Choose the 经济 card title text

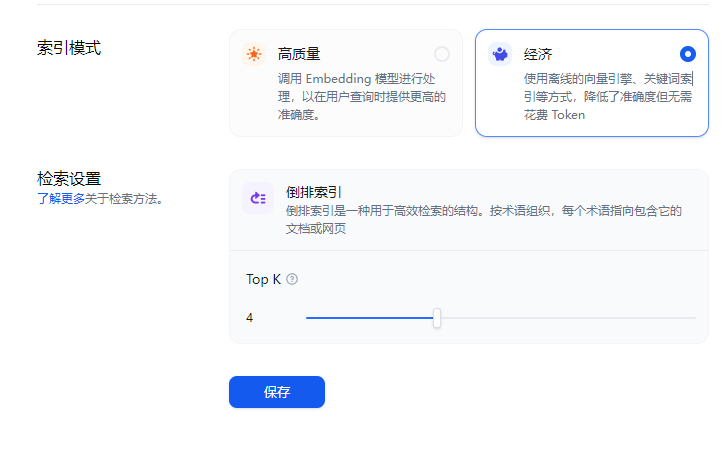[x=538, y=54]
